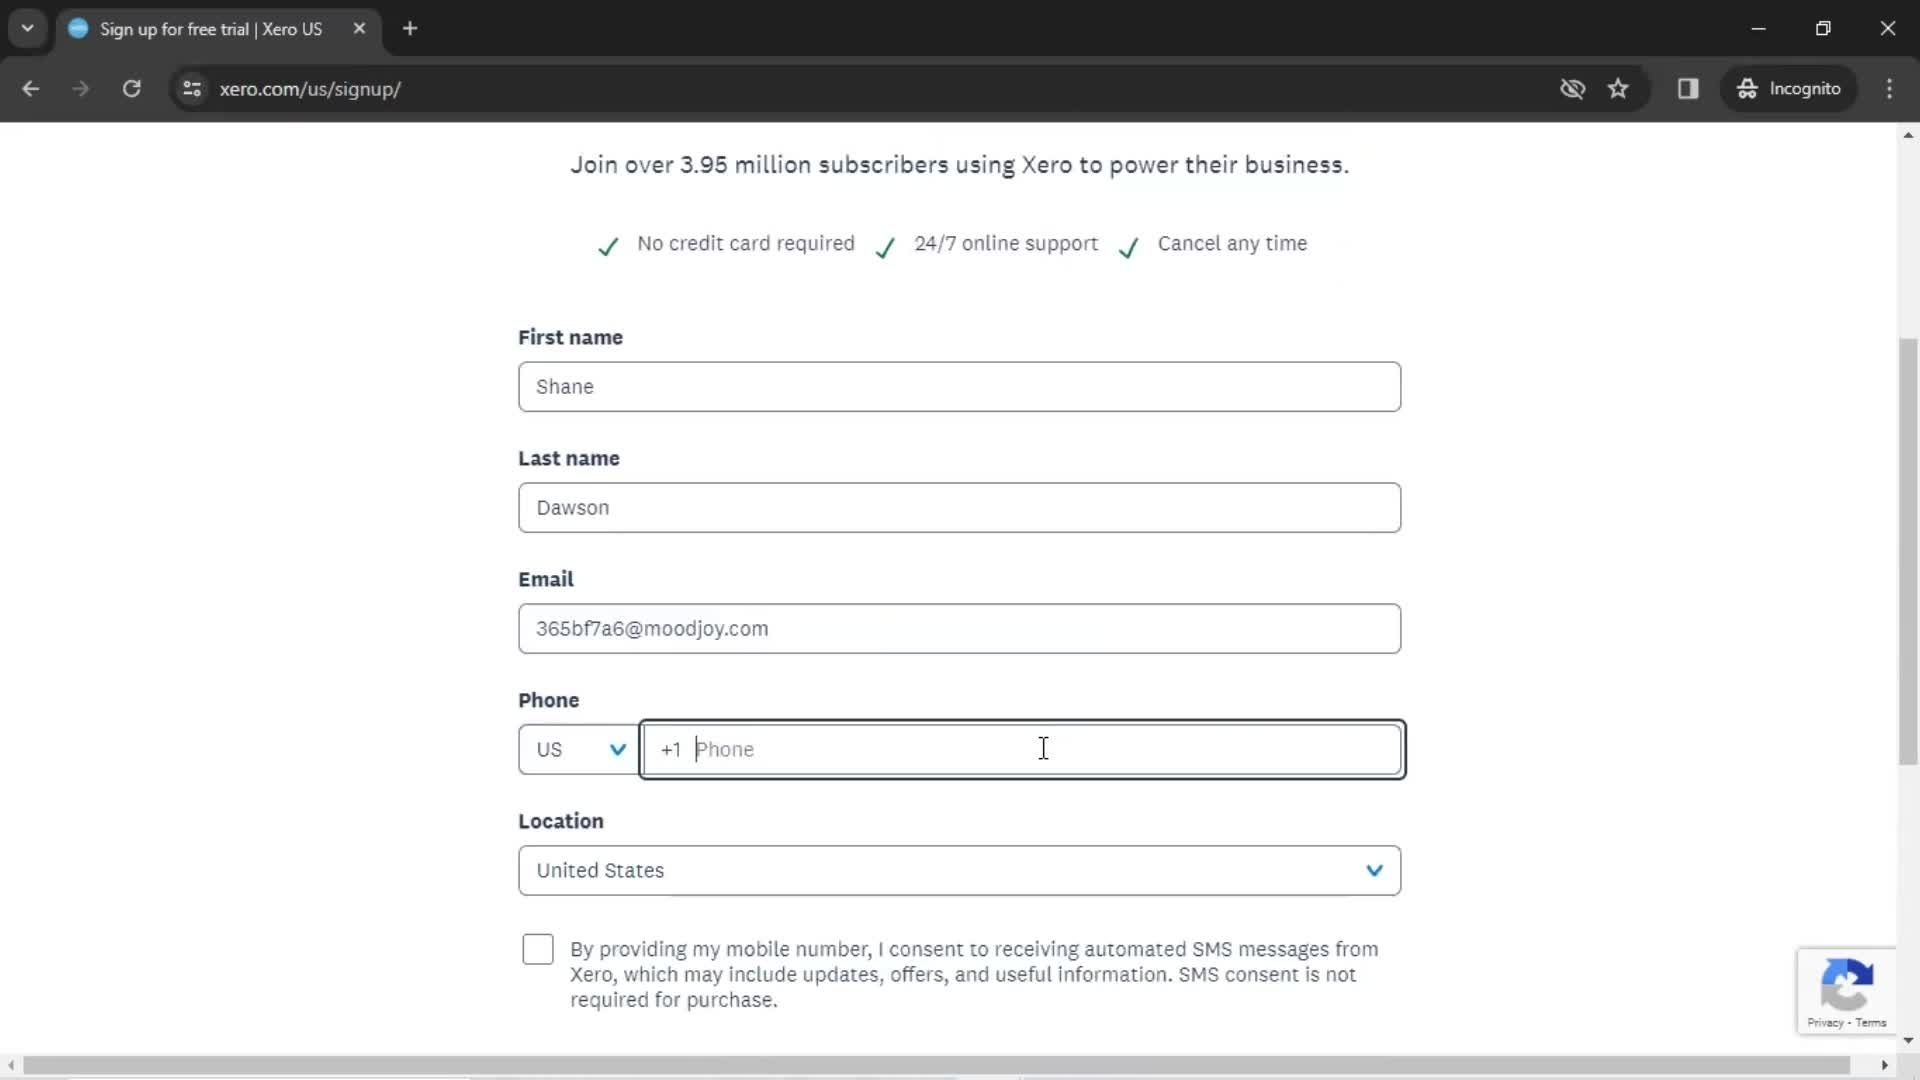Viewport: 1920px width, 1080px height.
Task: Click the Location field label
Action: pyautogui.click(x=560, y=822)
